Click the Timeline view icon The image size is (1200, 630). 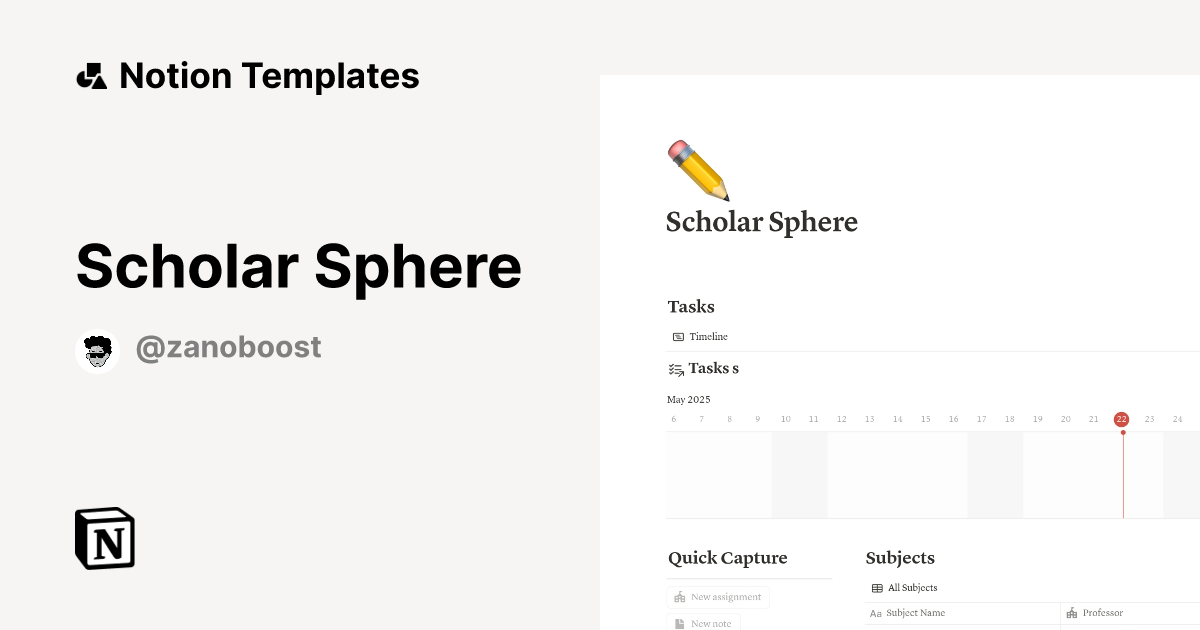pyautogui.click(x=679, y=336)
